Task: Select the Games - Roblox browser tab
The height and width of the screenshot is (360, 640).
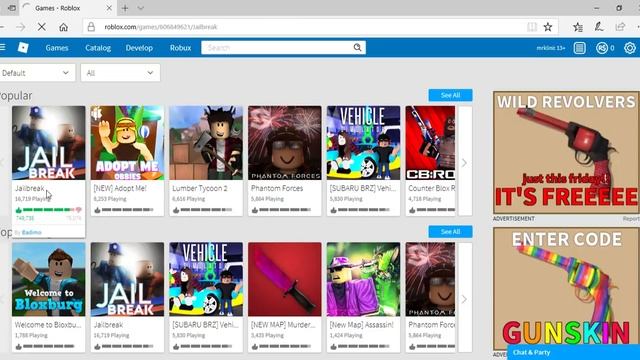Action: click(x=67, y=8)
